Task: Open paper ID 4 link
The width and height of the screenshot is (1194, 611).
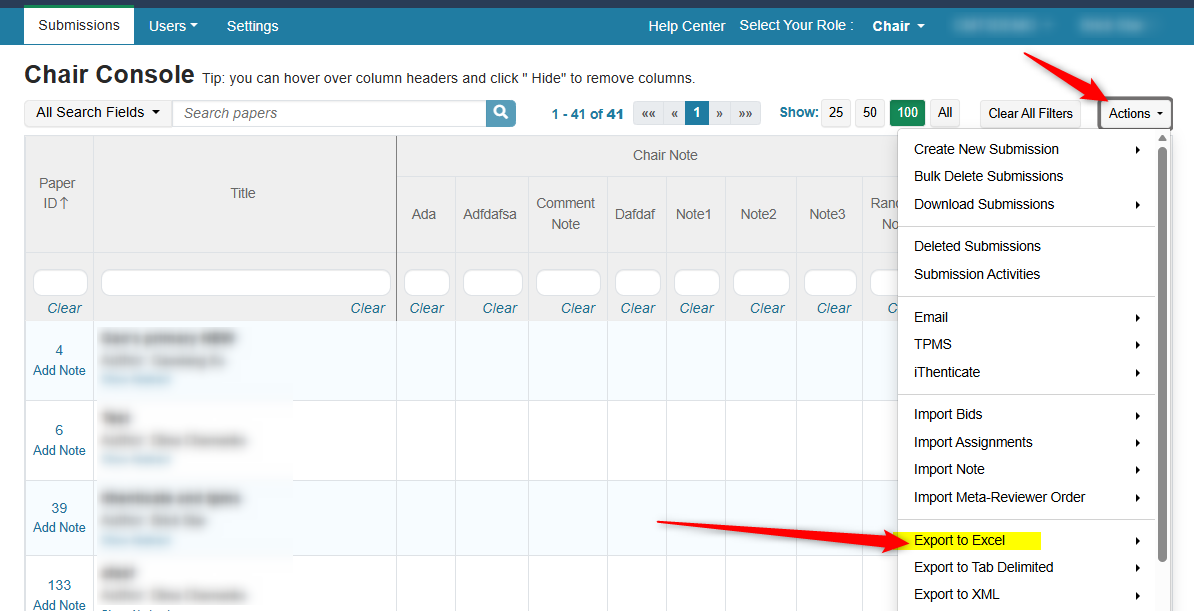Action: (x=59, y=350)
